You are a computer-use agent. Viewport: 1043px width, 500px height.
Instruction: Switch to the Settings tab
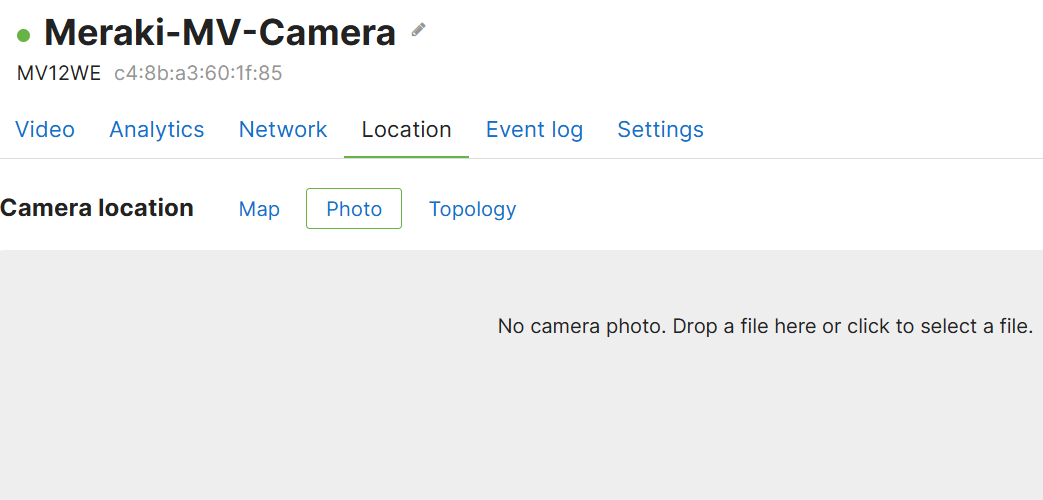coord(661,129)
